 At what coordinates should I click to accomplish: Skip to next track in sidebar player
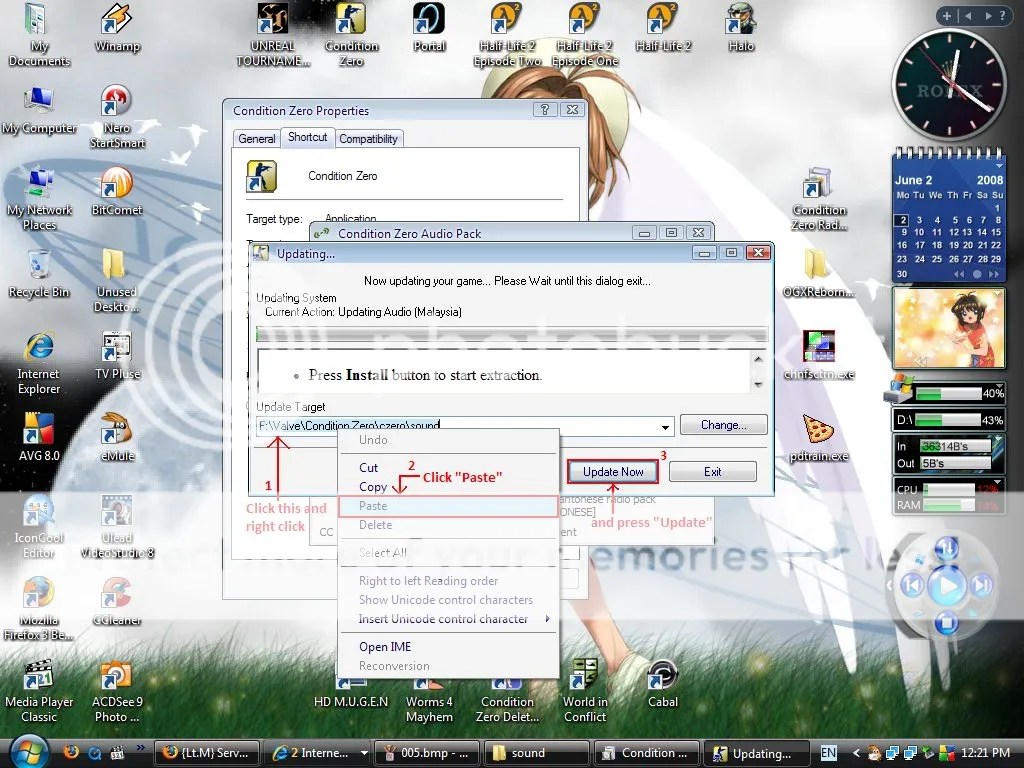click(984, 585)
